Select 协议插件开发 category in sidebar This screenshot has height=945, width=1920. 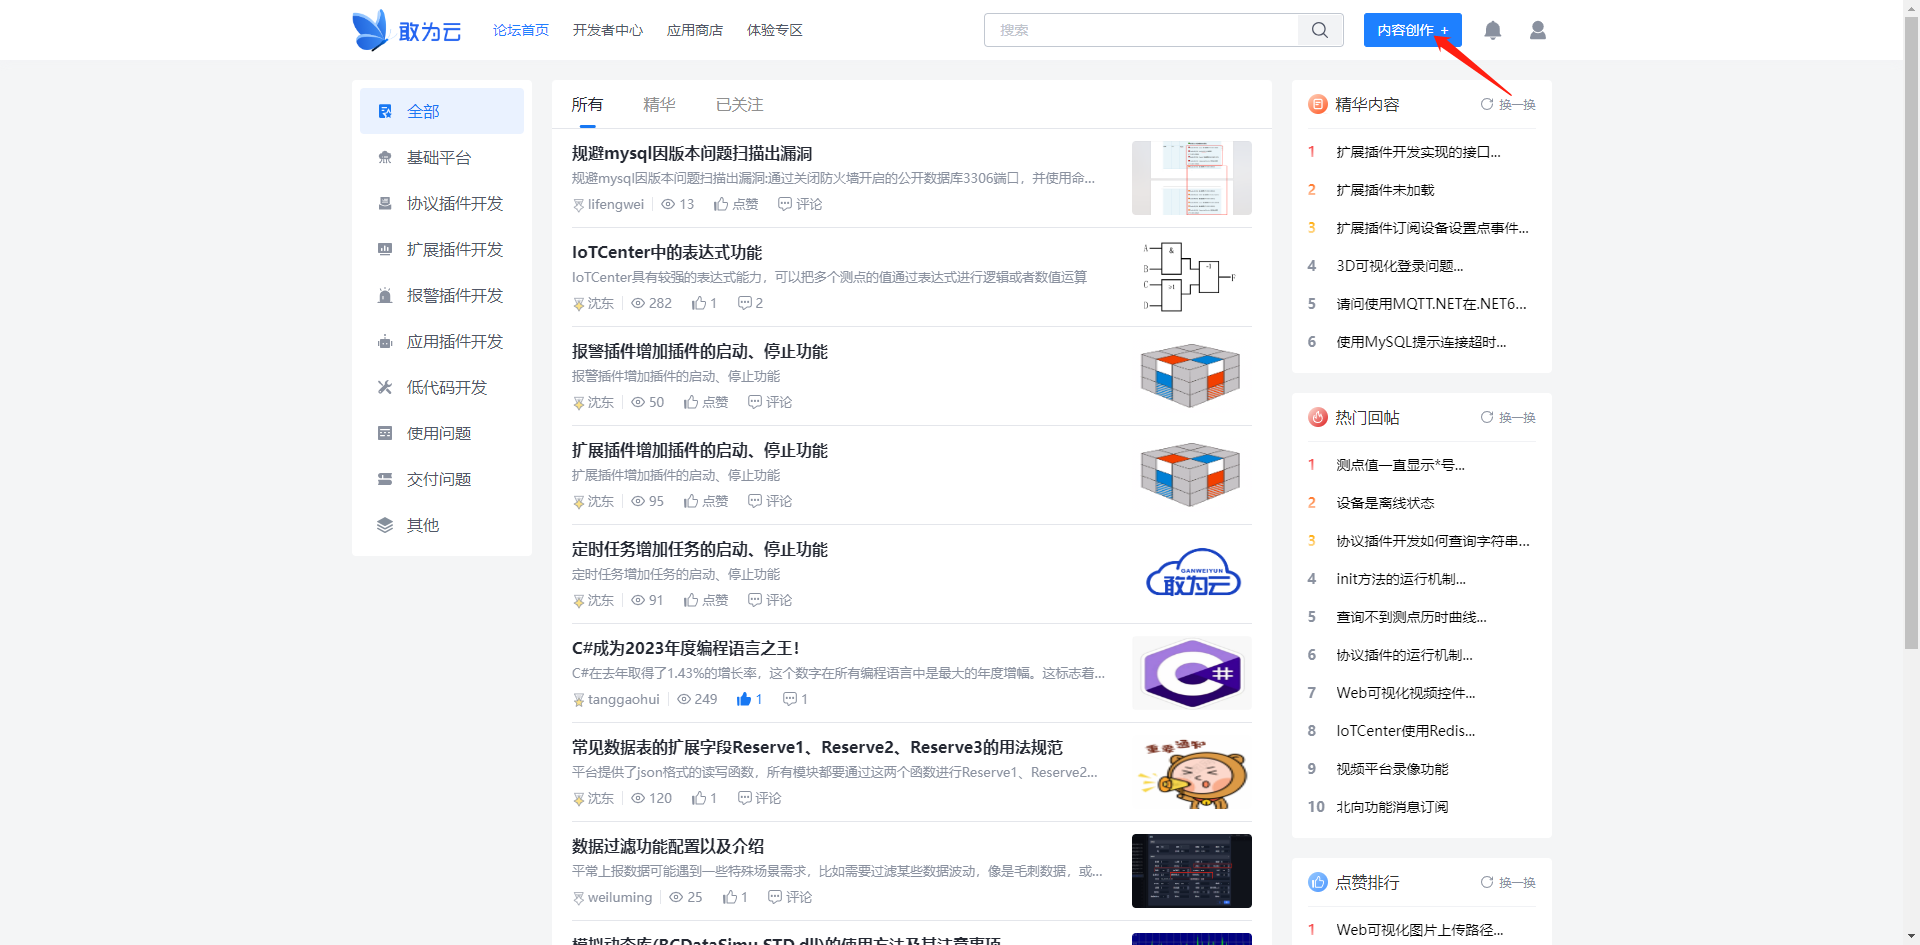coord(454,204)
